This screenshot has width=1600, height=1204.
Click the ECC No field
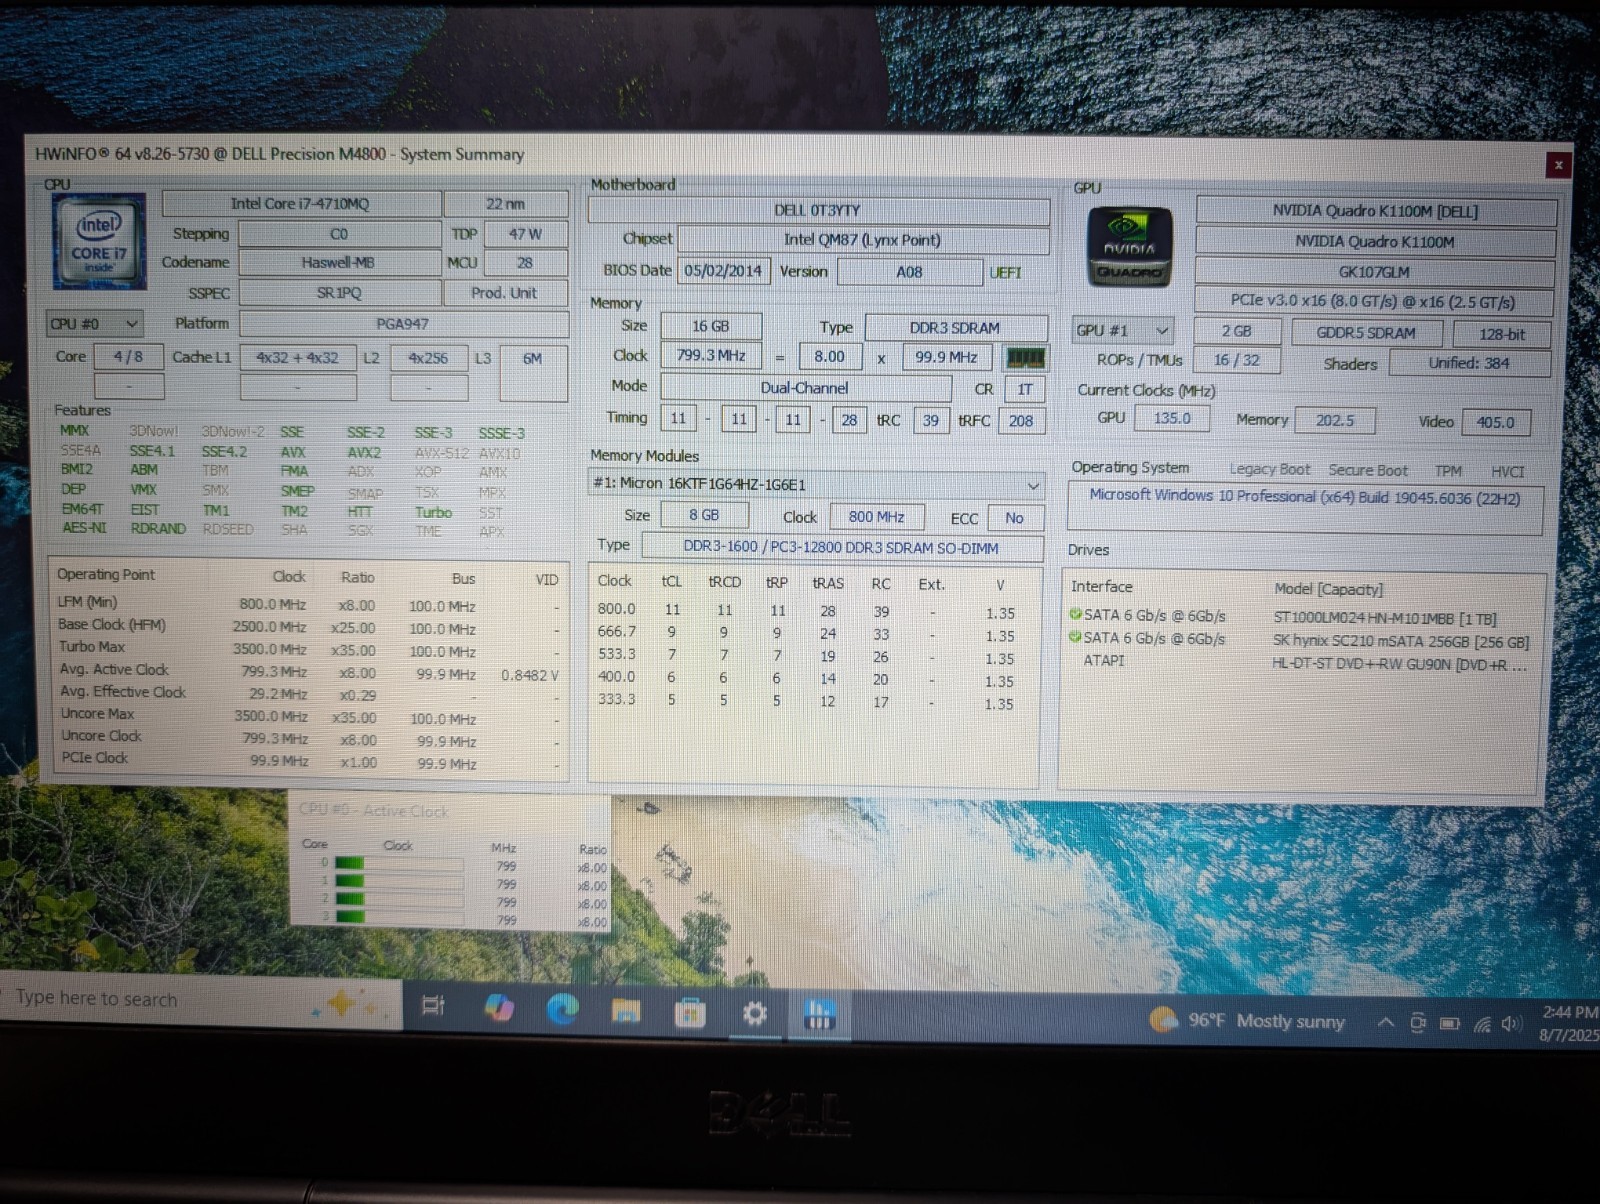click(1014, 518)
